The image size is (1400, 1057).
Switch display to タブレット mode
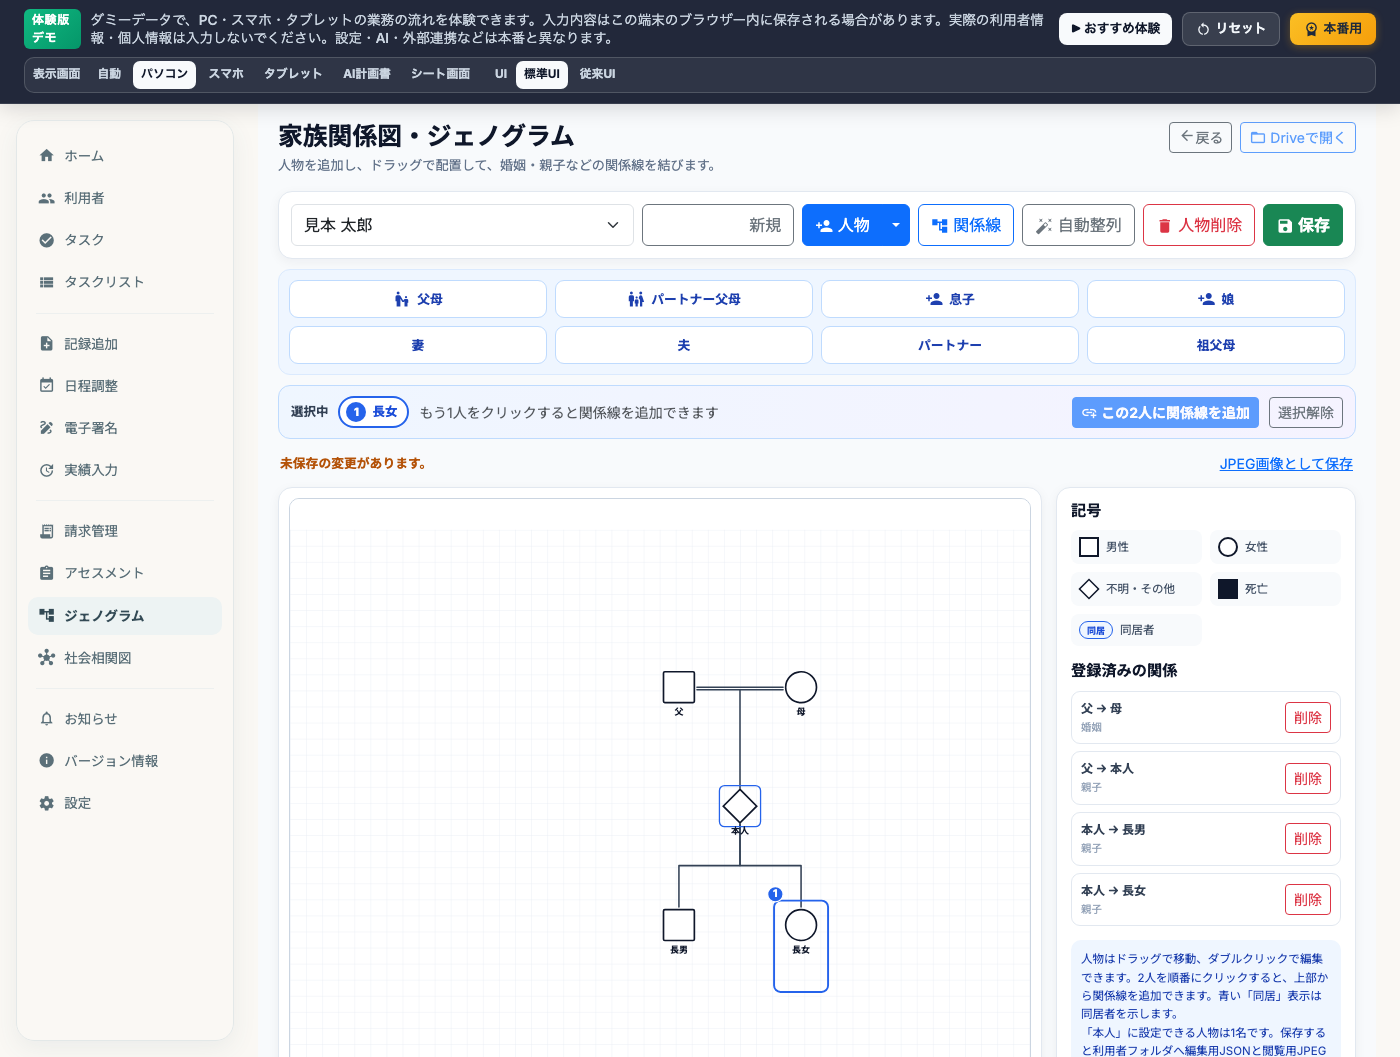pyautogui.click(x=293, y=75)
